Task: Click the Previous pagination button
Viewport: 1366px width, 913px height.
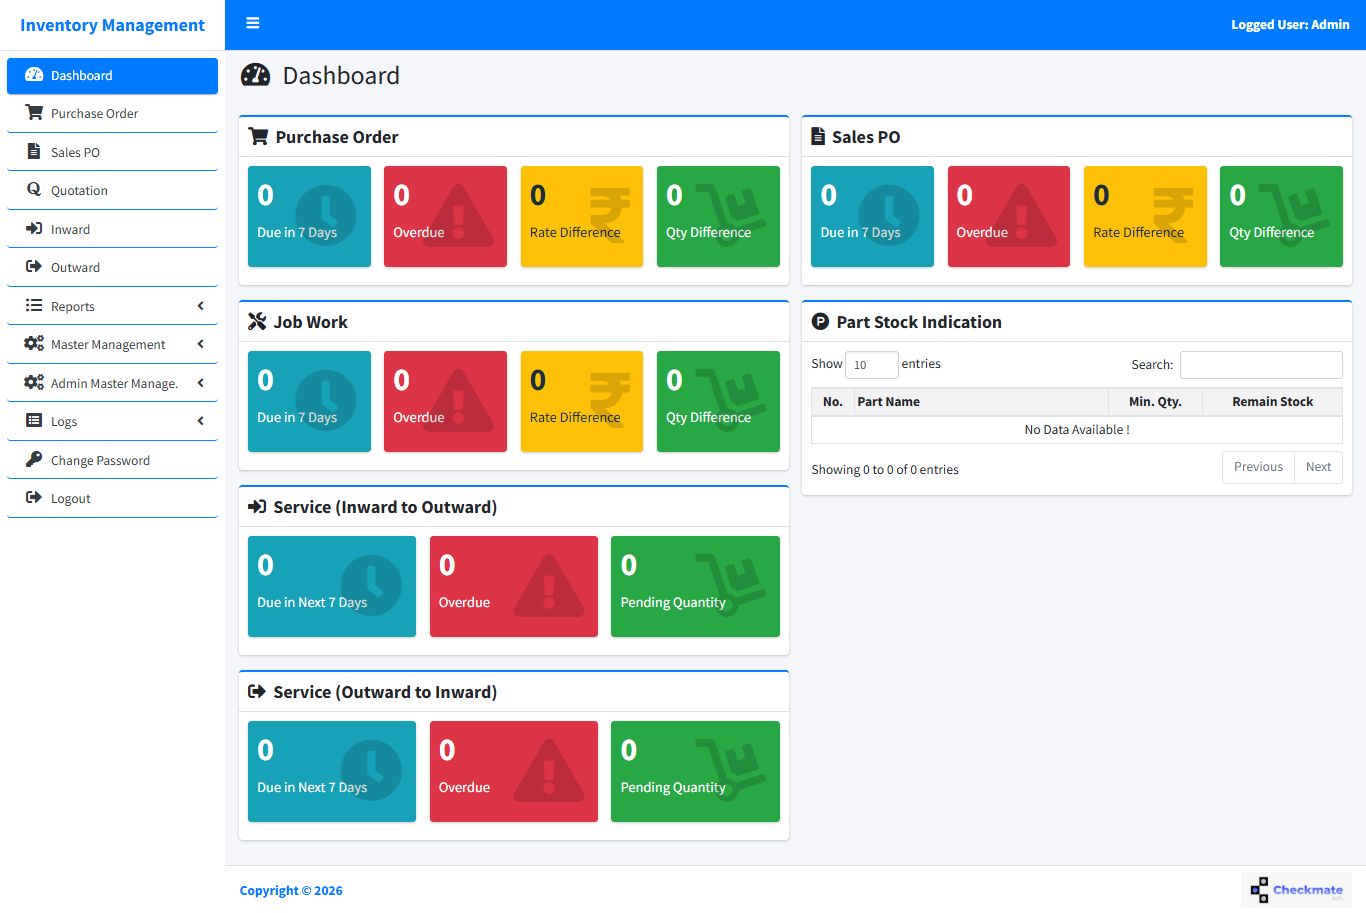Action: (x=1257, y=466)
